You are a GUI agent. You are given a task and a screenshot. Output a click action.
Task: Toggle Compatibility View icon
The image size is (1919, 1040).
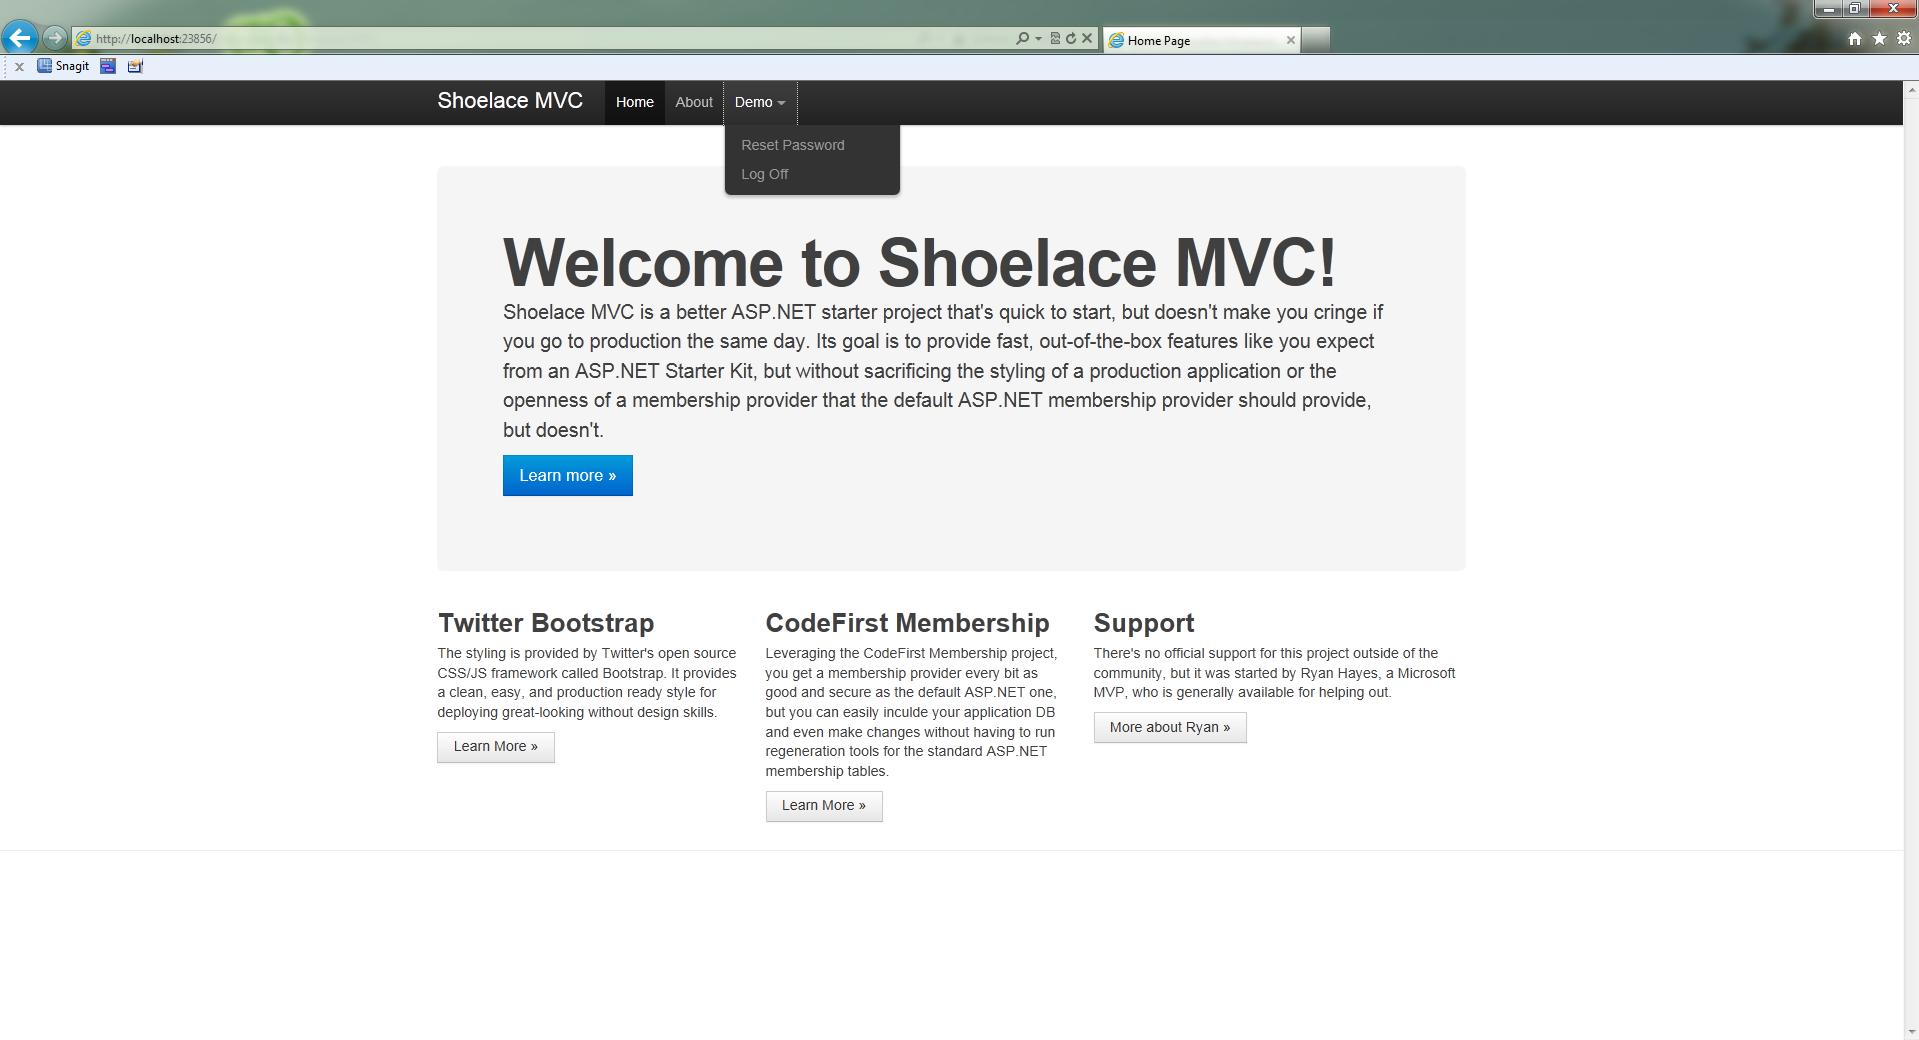point(1055,38)
